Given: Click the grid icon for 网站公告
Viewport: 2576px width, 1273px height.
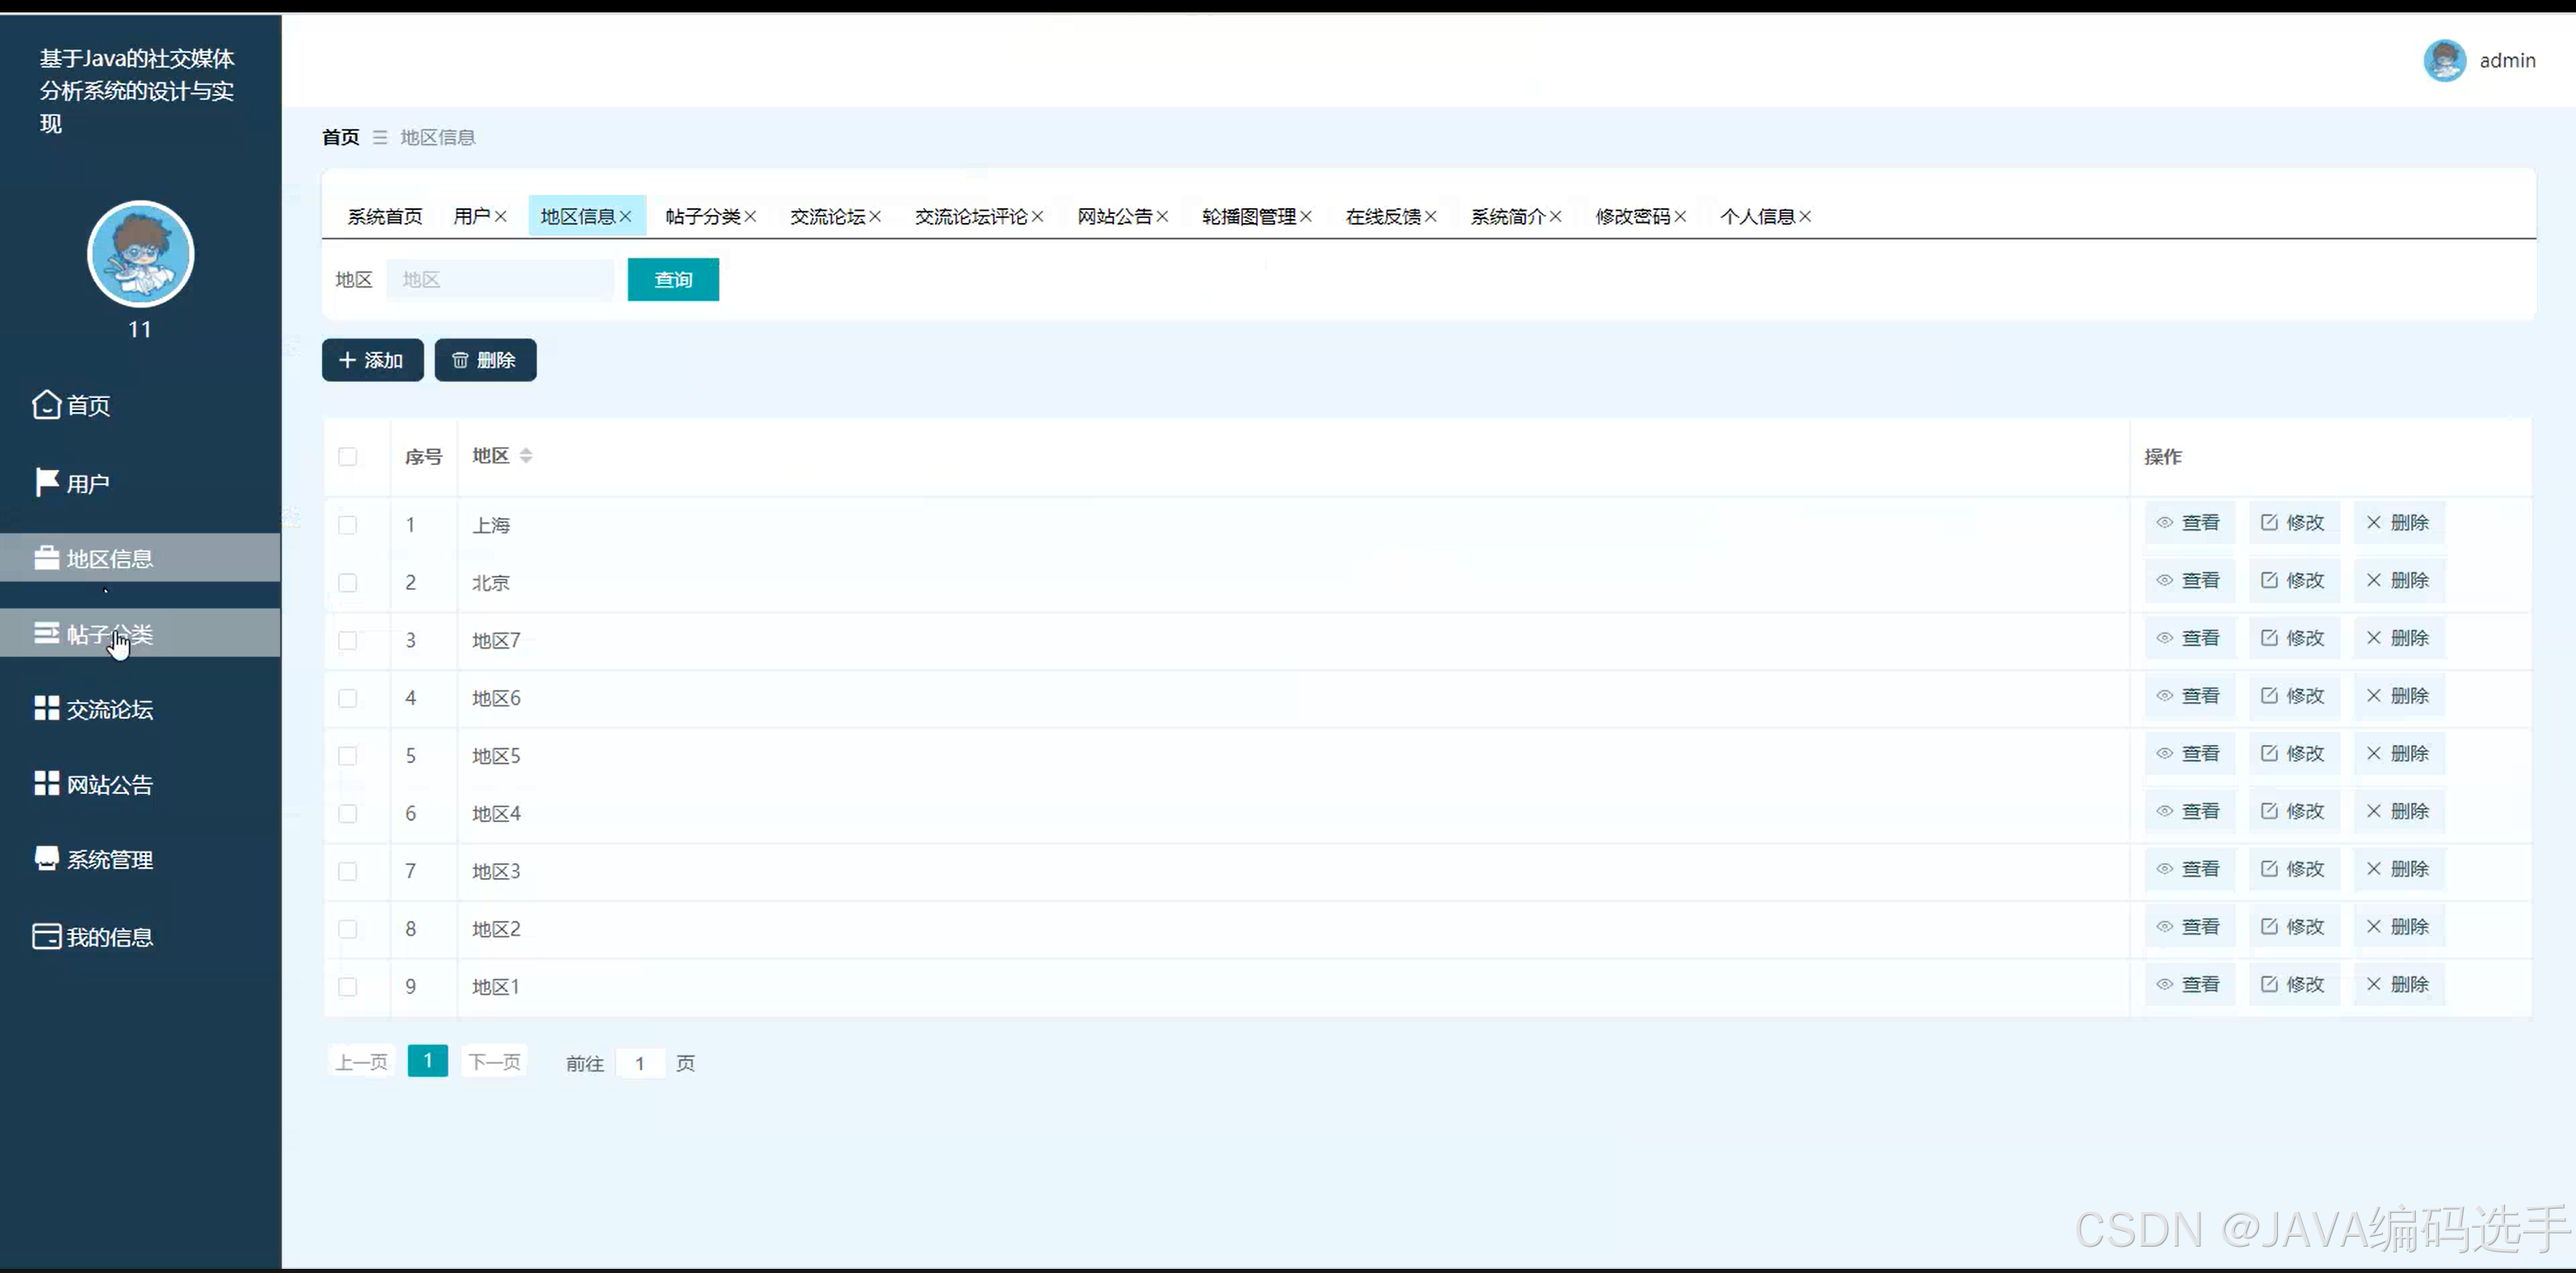Looking at the screenshot, I should click(x=46, y=784).
